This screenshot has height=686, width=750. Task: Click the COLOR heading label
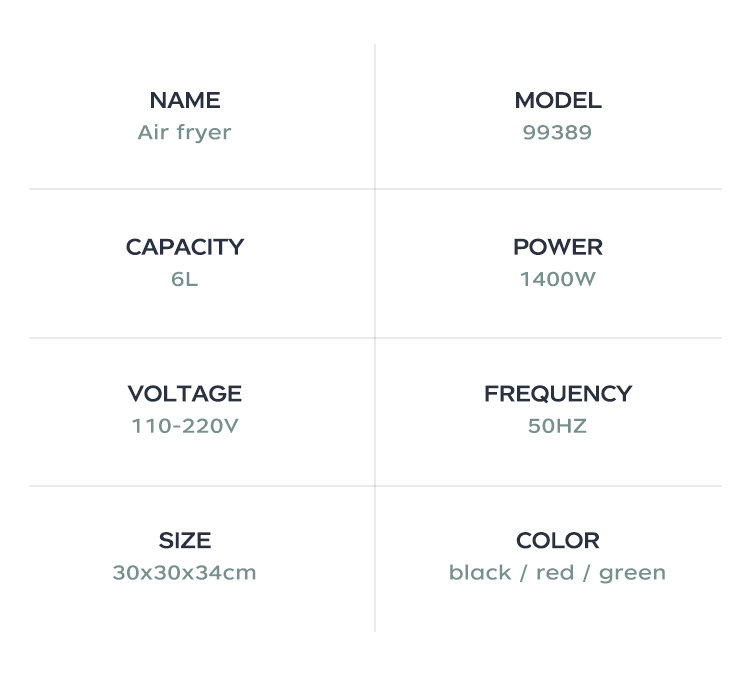tap(557, 541)
